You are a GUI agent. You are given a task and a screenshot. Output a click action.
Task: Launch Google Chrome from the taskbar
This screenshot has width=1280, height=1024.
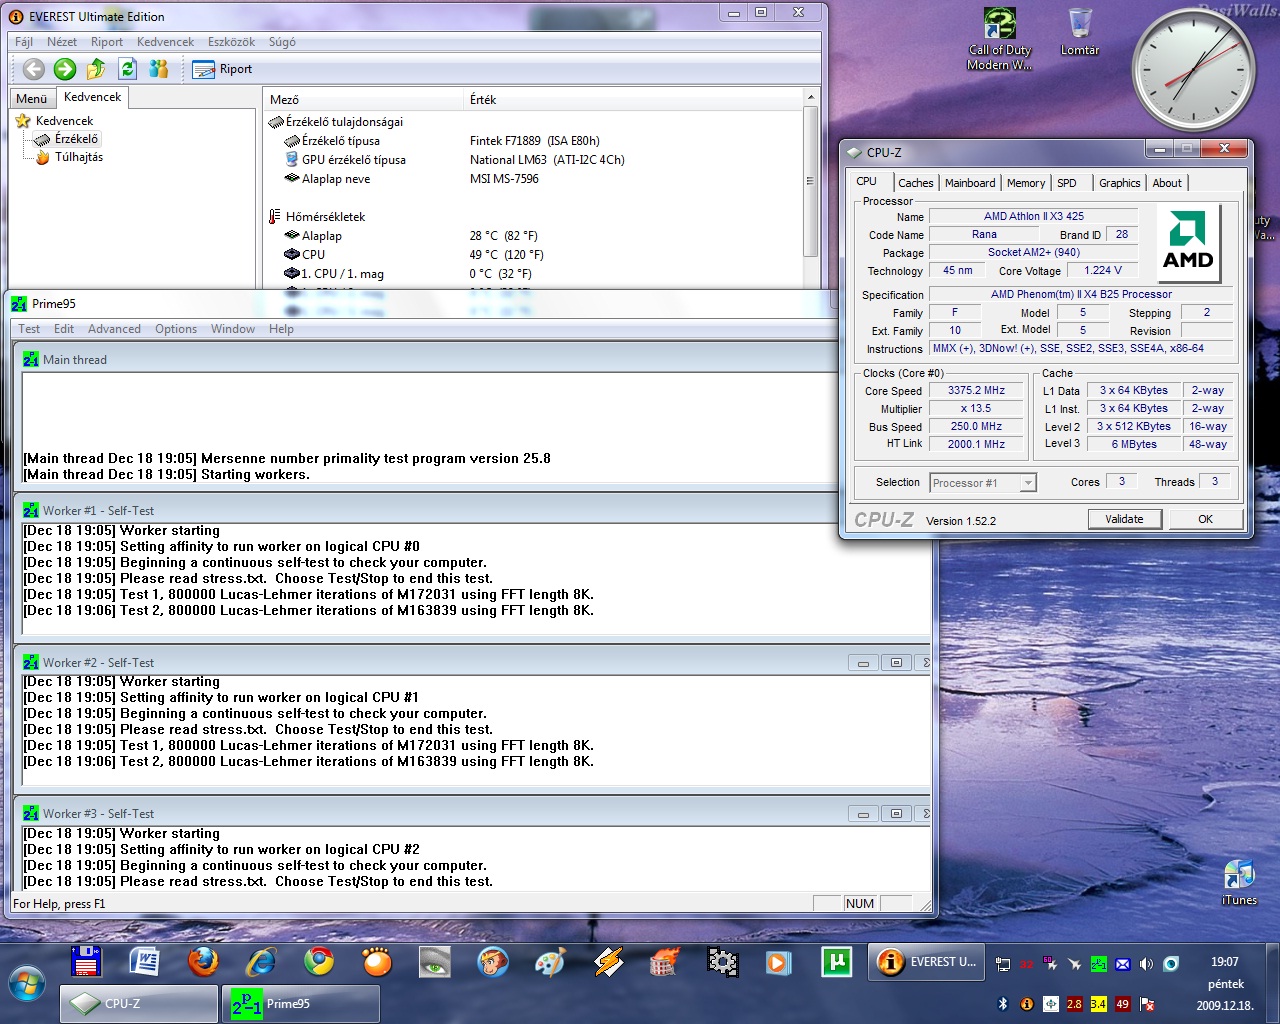[319, 962]
